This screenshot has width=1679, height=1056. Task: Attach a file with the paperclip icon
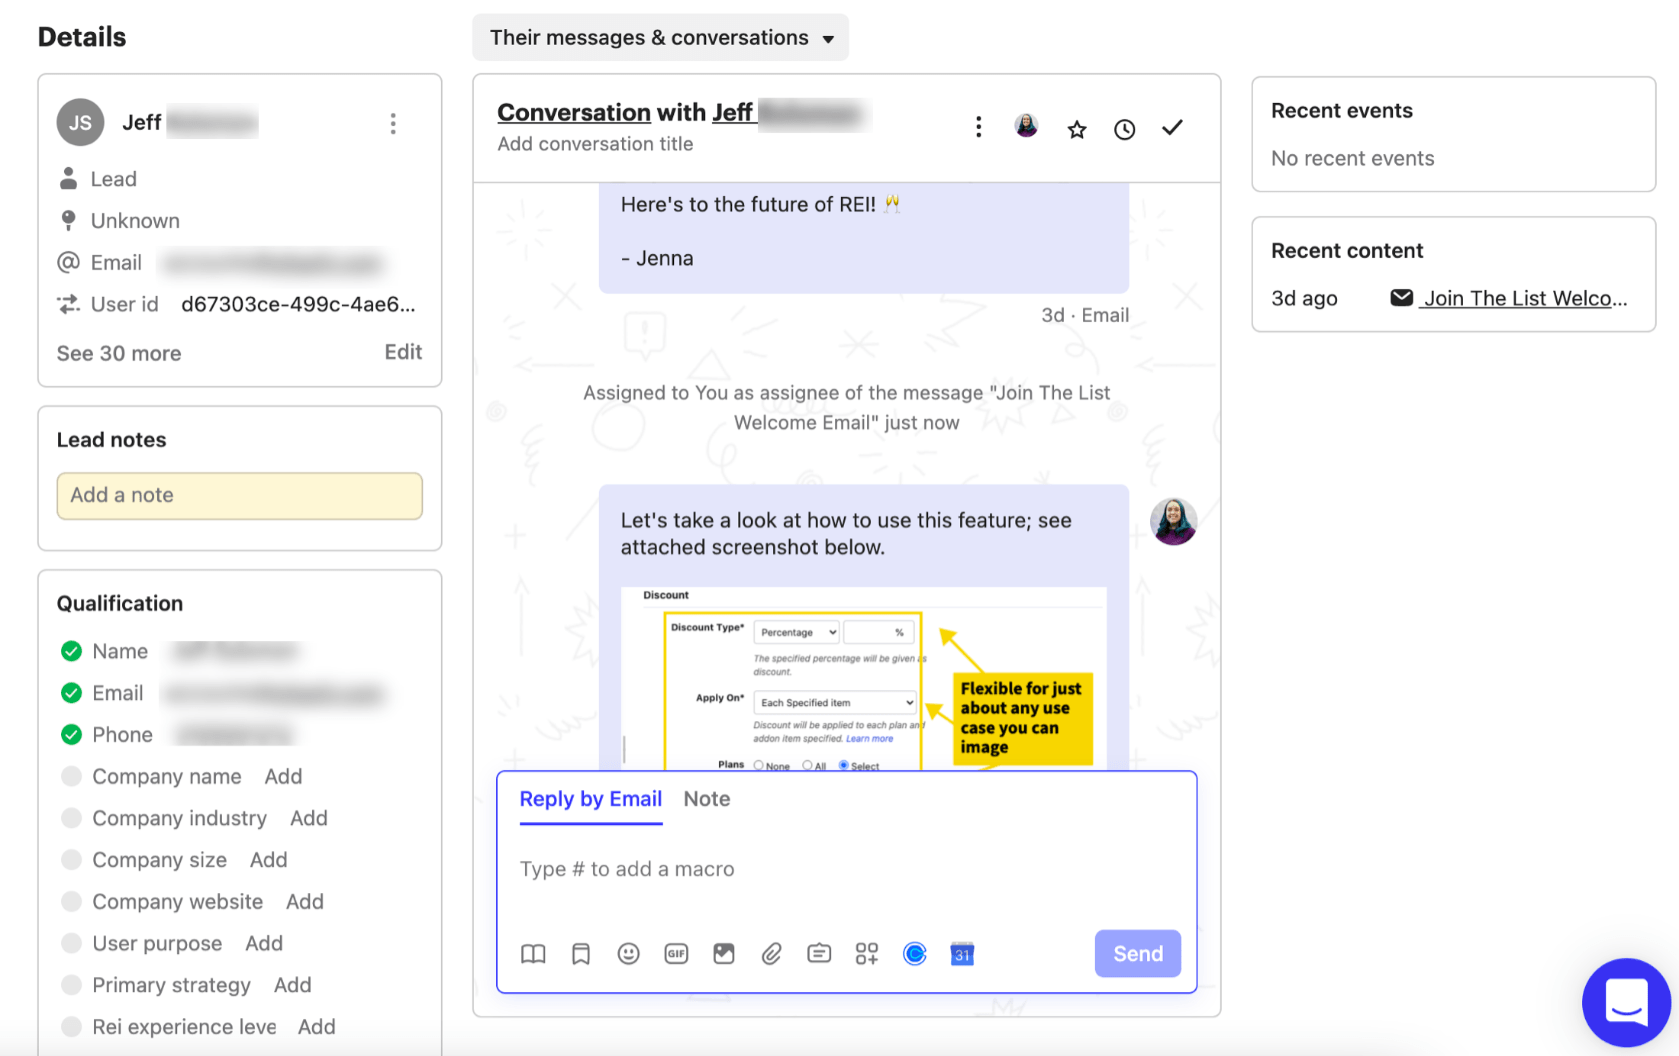click(771, 954)
